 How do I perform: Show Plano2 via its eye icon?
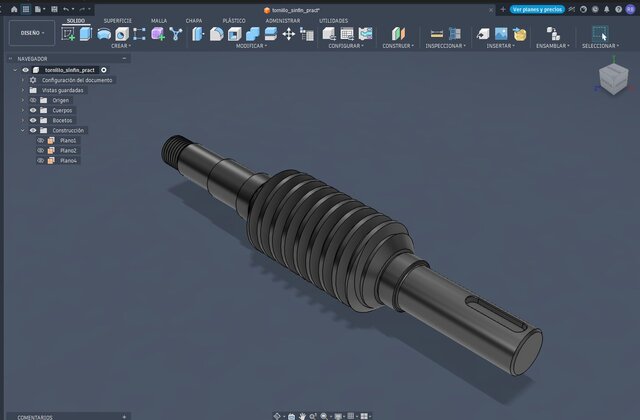coord(40,151)
